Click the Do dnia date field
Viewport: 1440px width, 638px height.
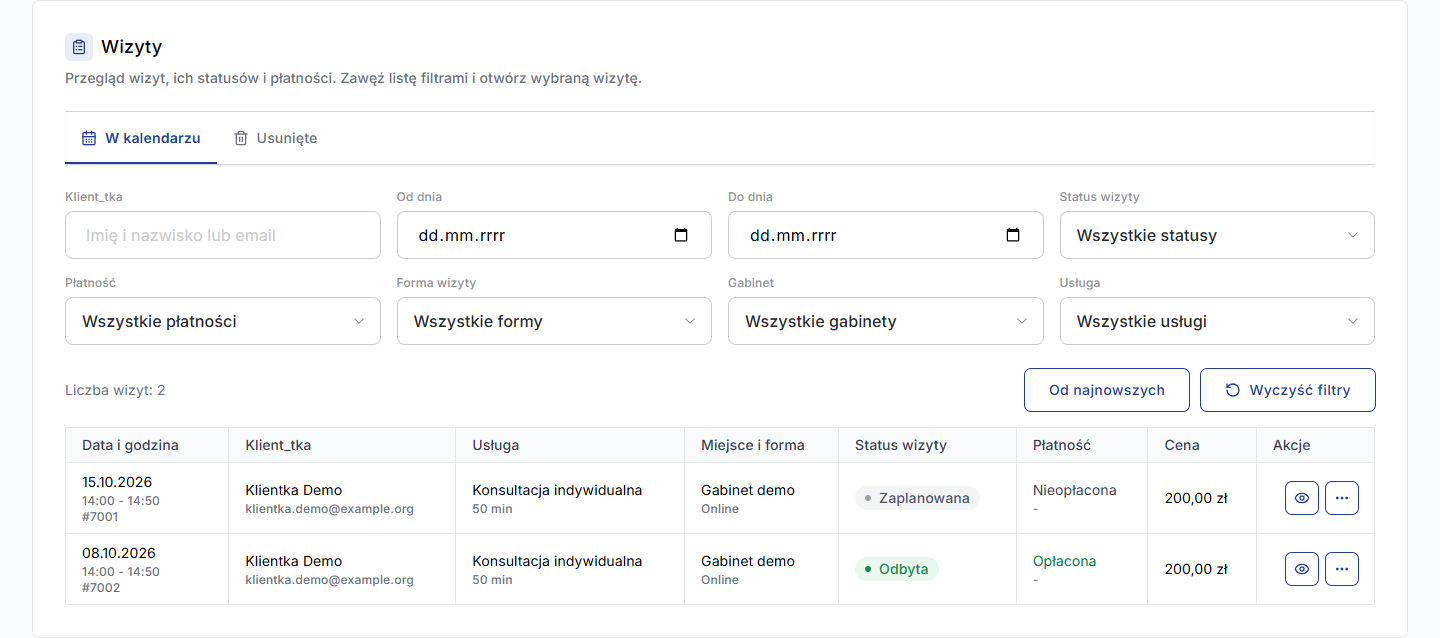tap(885, 235)
